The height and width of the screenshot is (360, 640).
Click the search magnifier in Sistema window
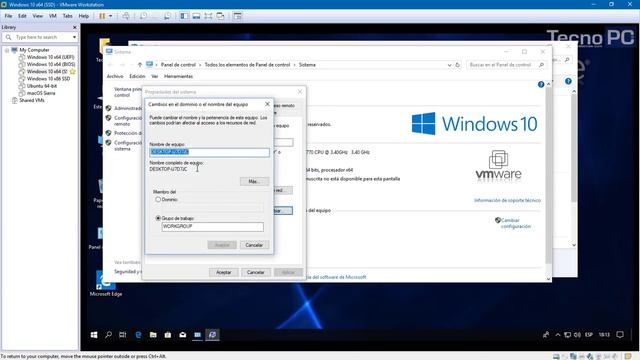tap(542, 65)
